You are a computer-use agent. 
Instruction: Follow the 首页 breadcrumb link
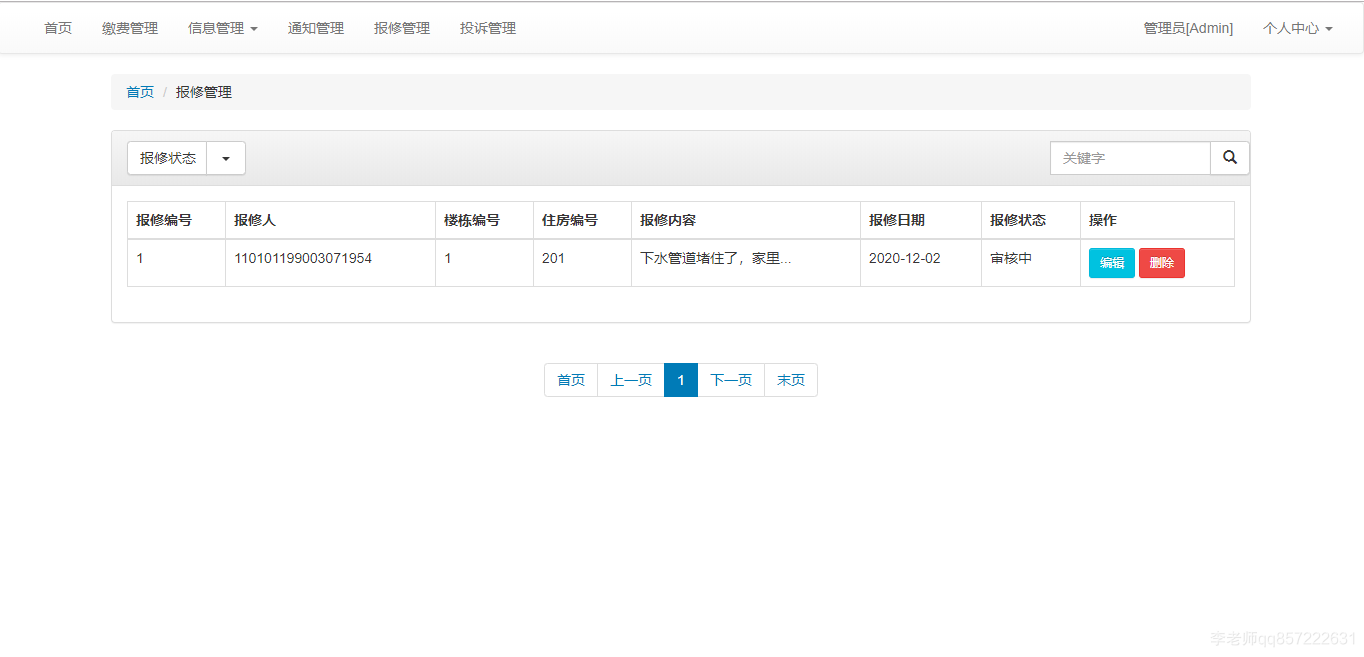(140, 91)
